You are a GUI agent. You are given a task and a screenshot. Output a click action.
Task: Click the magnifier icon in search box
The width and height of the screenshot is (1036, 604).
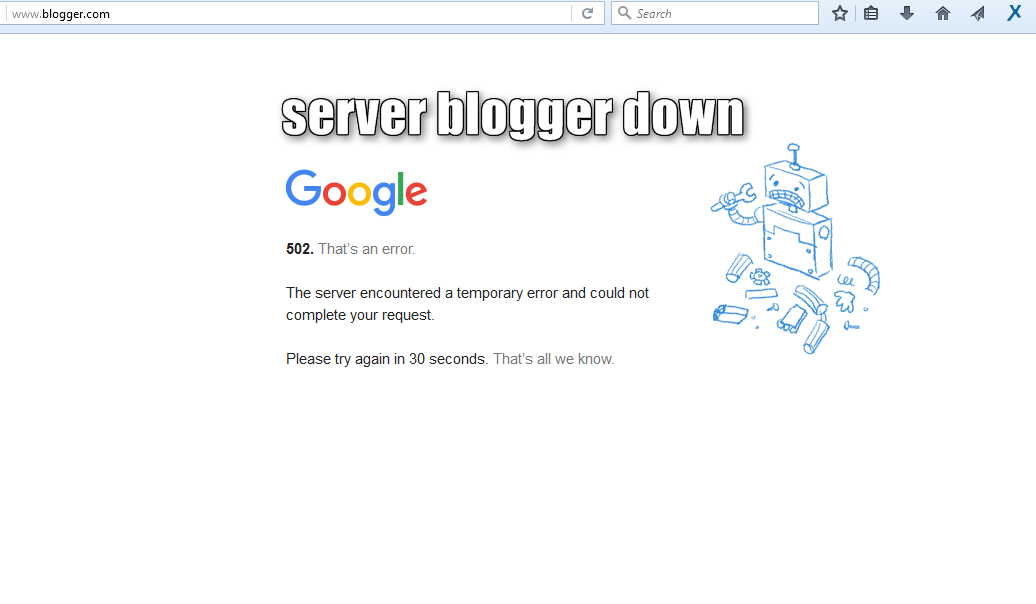624,13
